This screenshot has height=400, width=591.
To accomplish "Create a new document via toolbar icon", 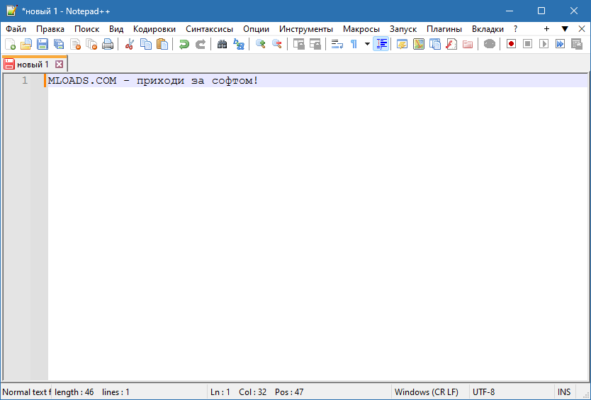I will [10, 44].
